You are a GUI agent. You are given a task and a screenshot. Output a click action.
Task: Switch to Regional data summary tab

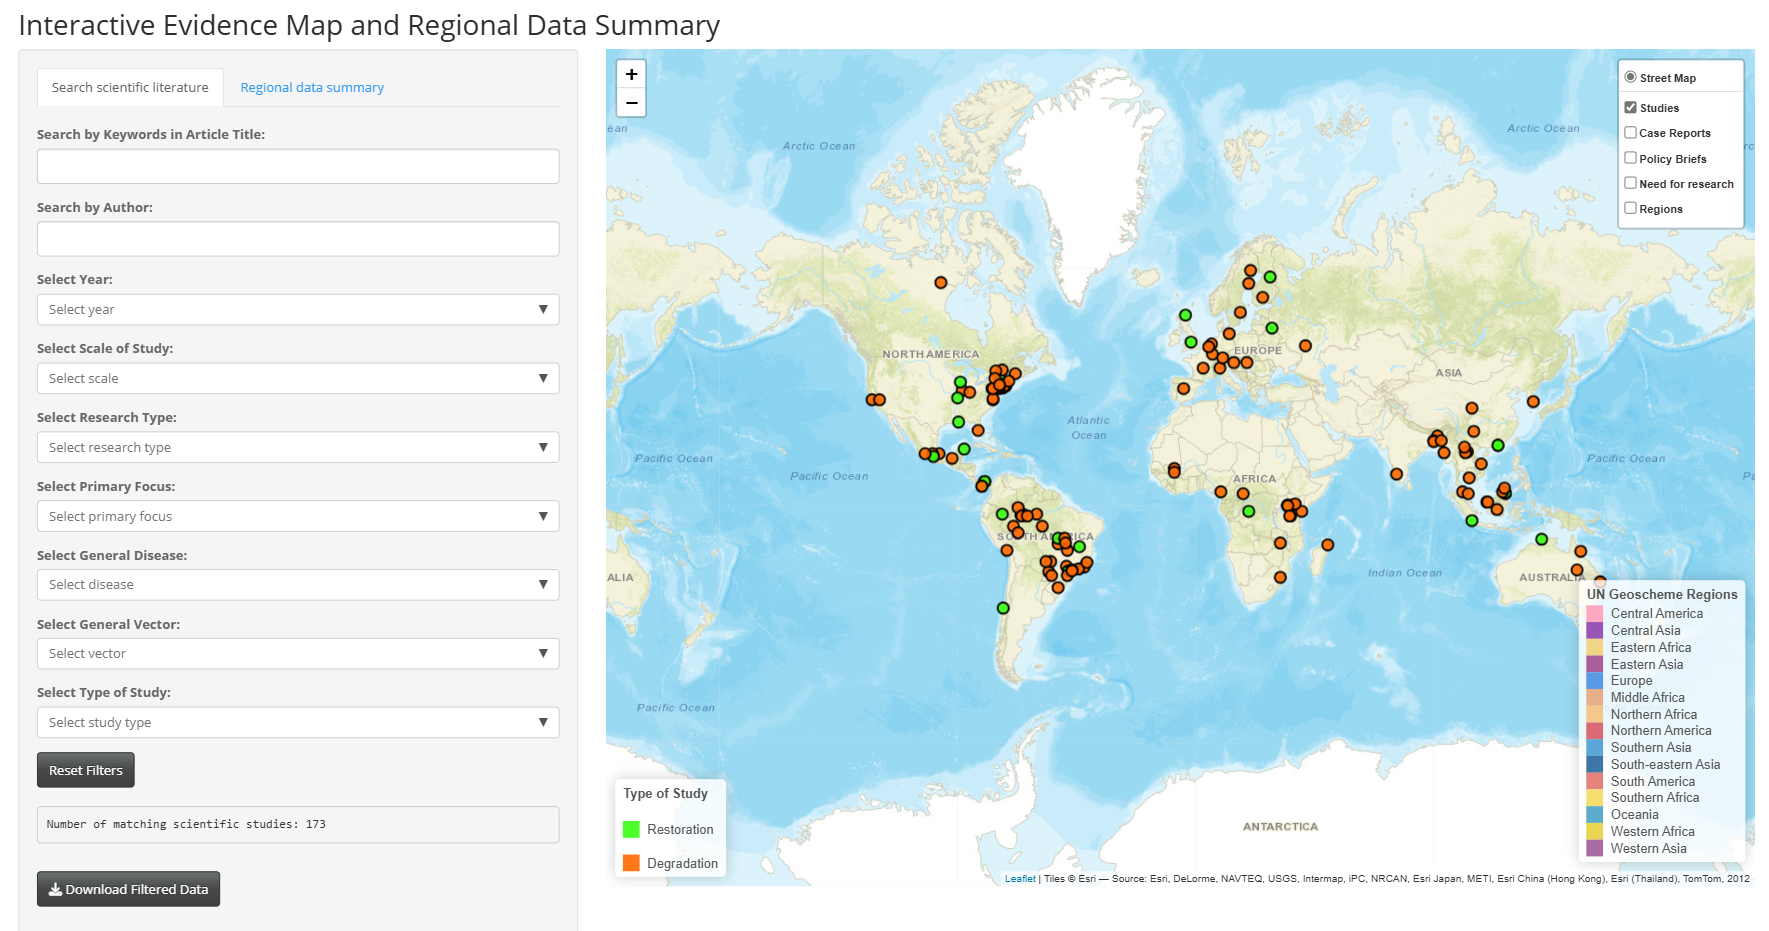point(312,88)
